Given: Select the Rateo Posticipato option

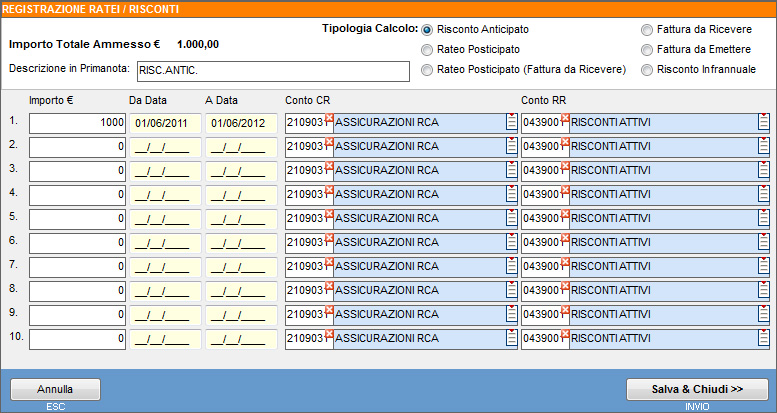Looking at the screenshot, I should [428, 50].
